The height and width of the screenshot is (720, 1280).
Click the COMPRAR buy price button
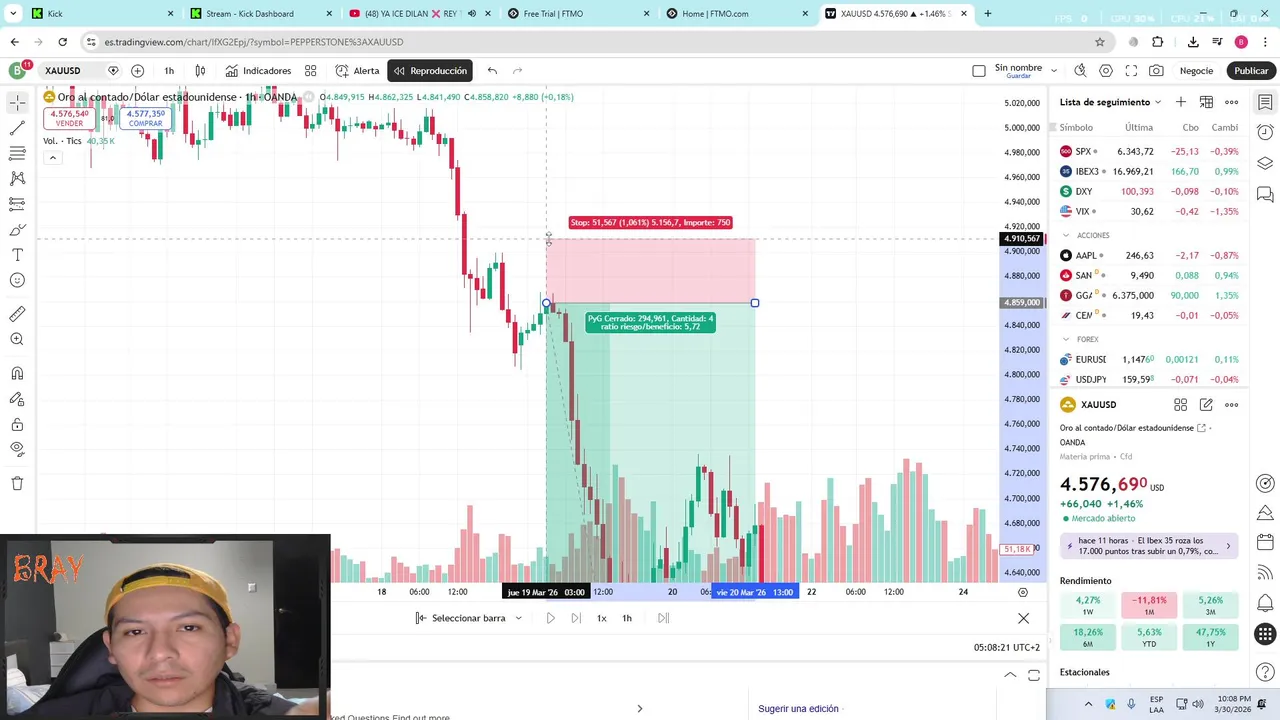click(x=145, y=118)
